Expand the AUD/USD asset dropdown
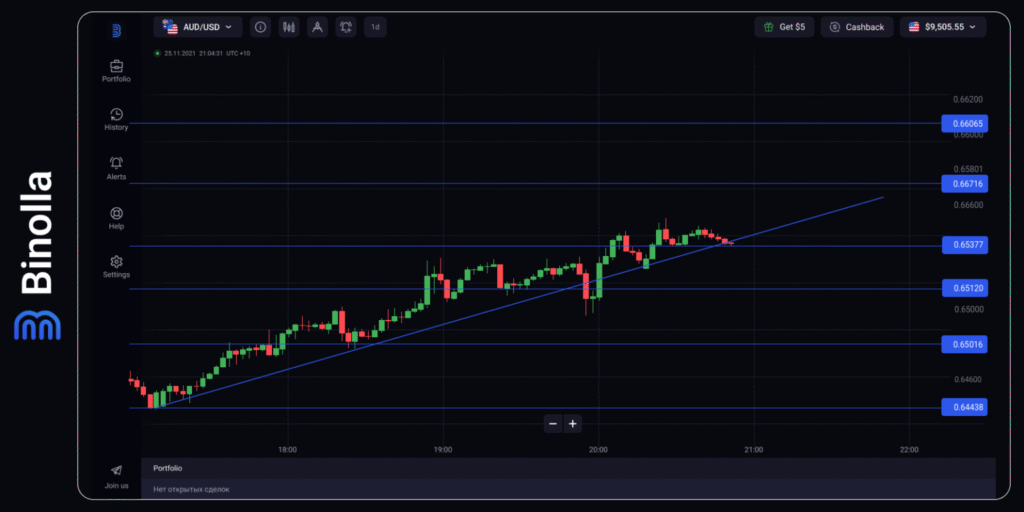The width and height of the screenshot is (1024, 512). 197,27
